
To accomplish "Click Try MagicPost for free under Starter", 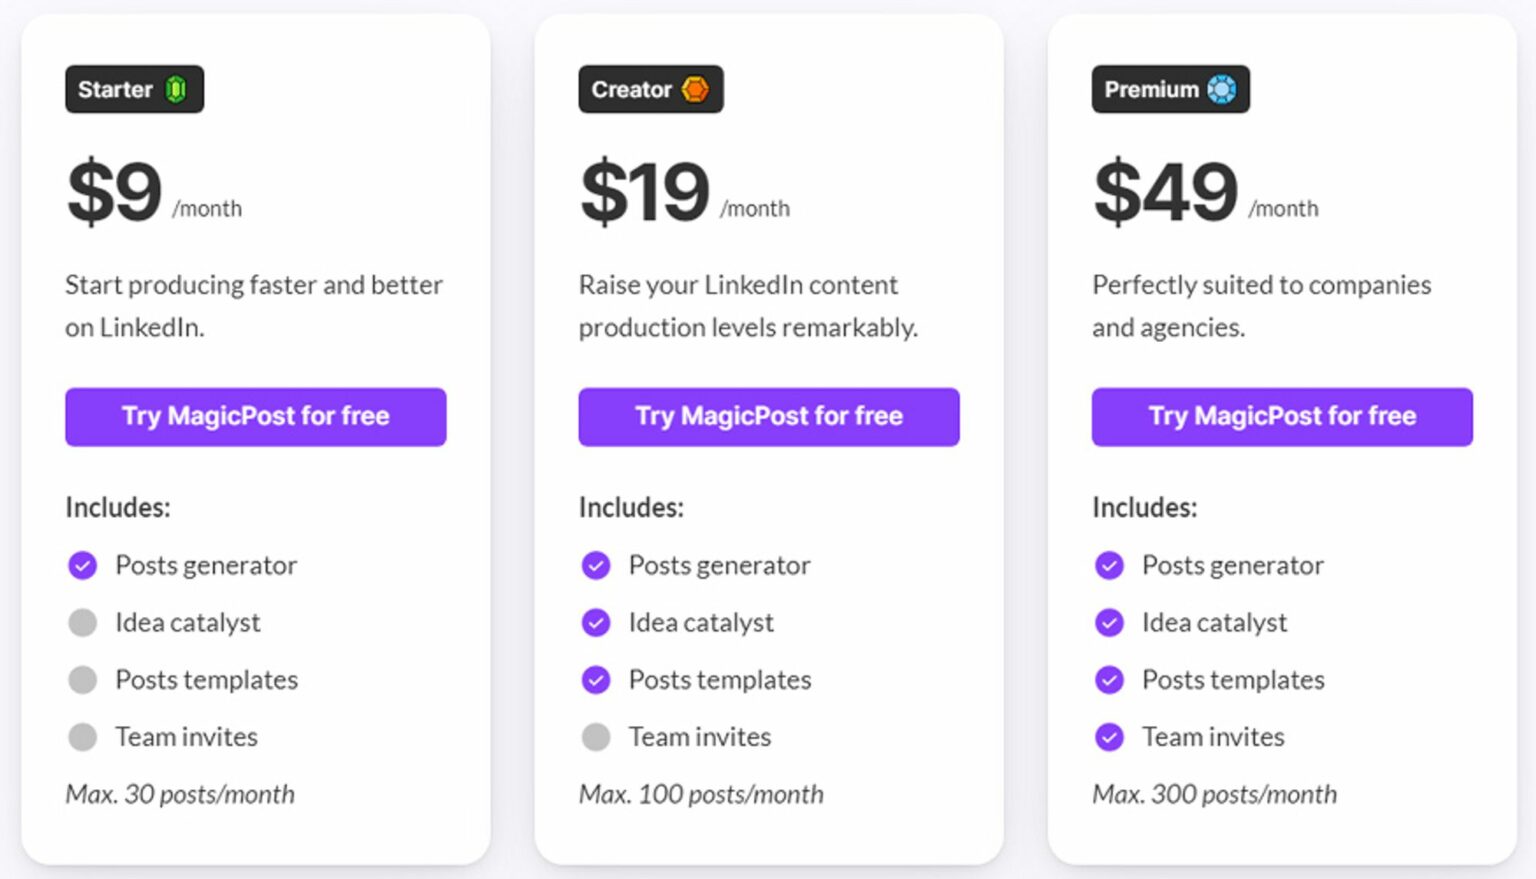I will pyautogui.click(x=255, y=417).
